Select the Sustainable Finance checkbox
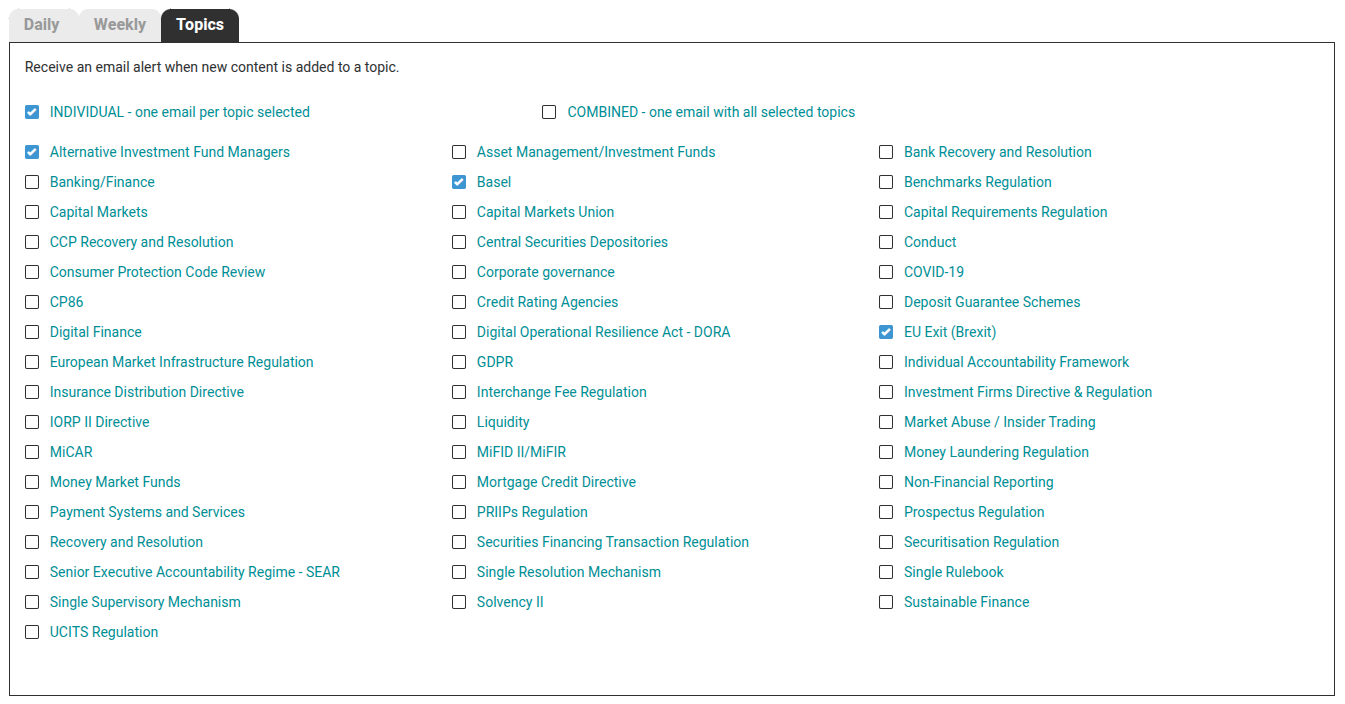1345x704 pixels. tap(886, 602)
